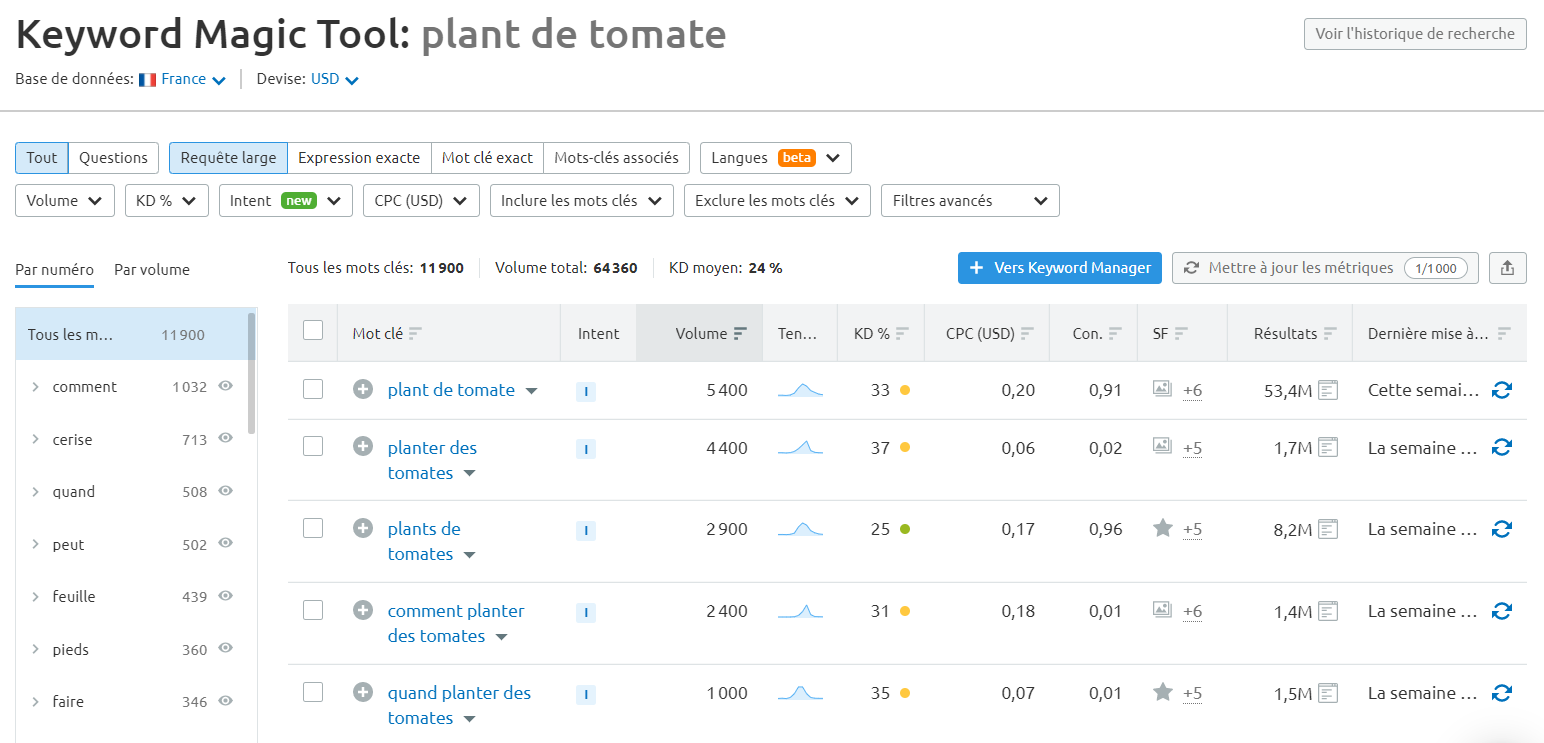Refresh metrics for 'planter des tomates' row

tap(1501, 448)
